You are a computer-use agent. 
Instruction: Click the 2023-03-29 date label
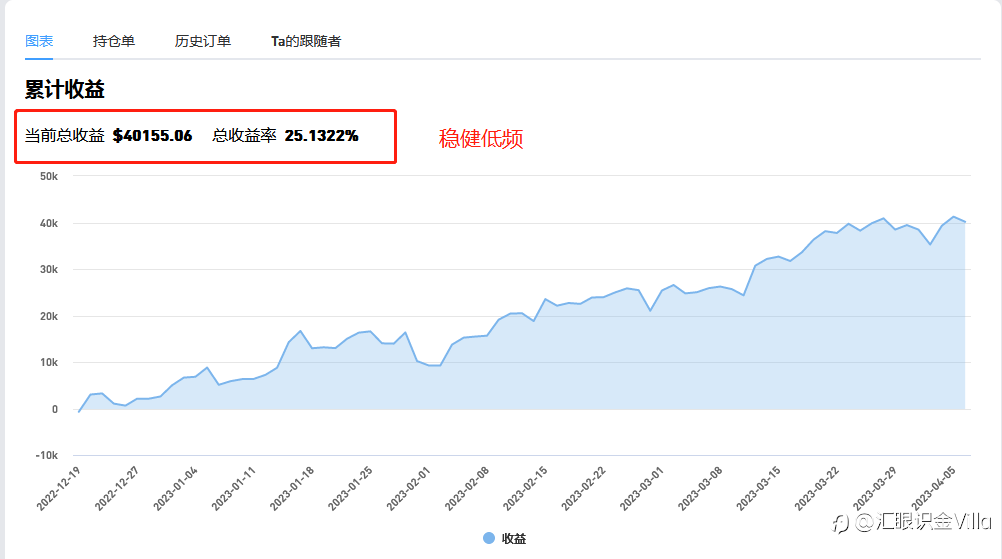(x=875, y=489)
